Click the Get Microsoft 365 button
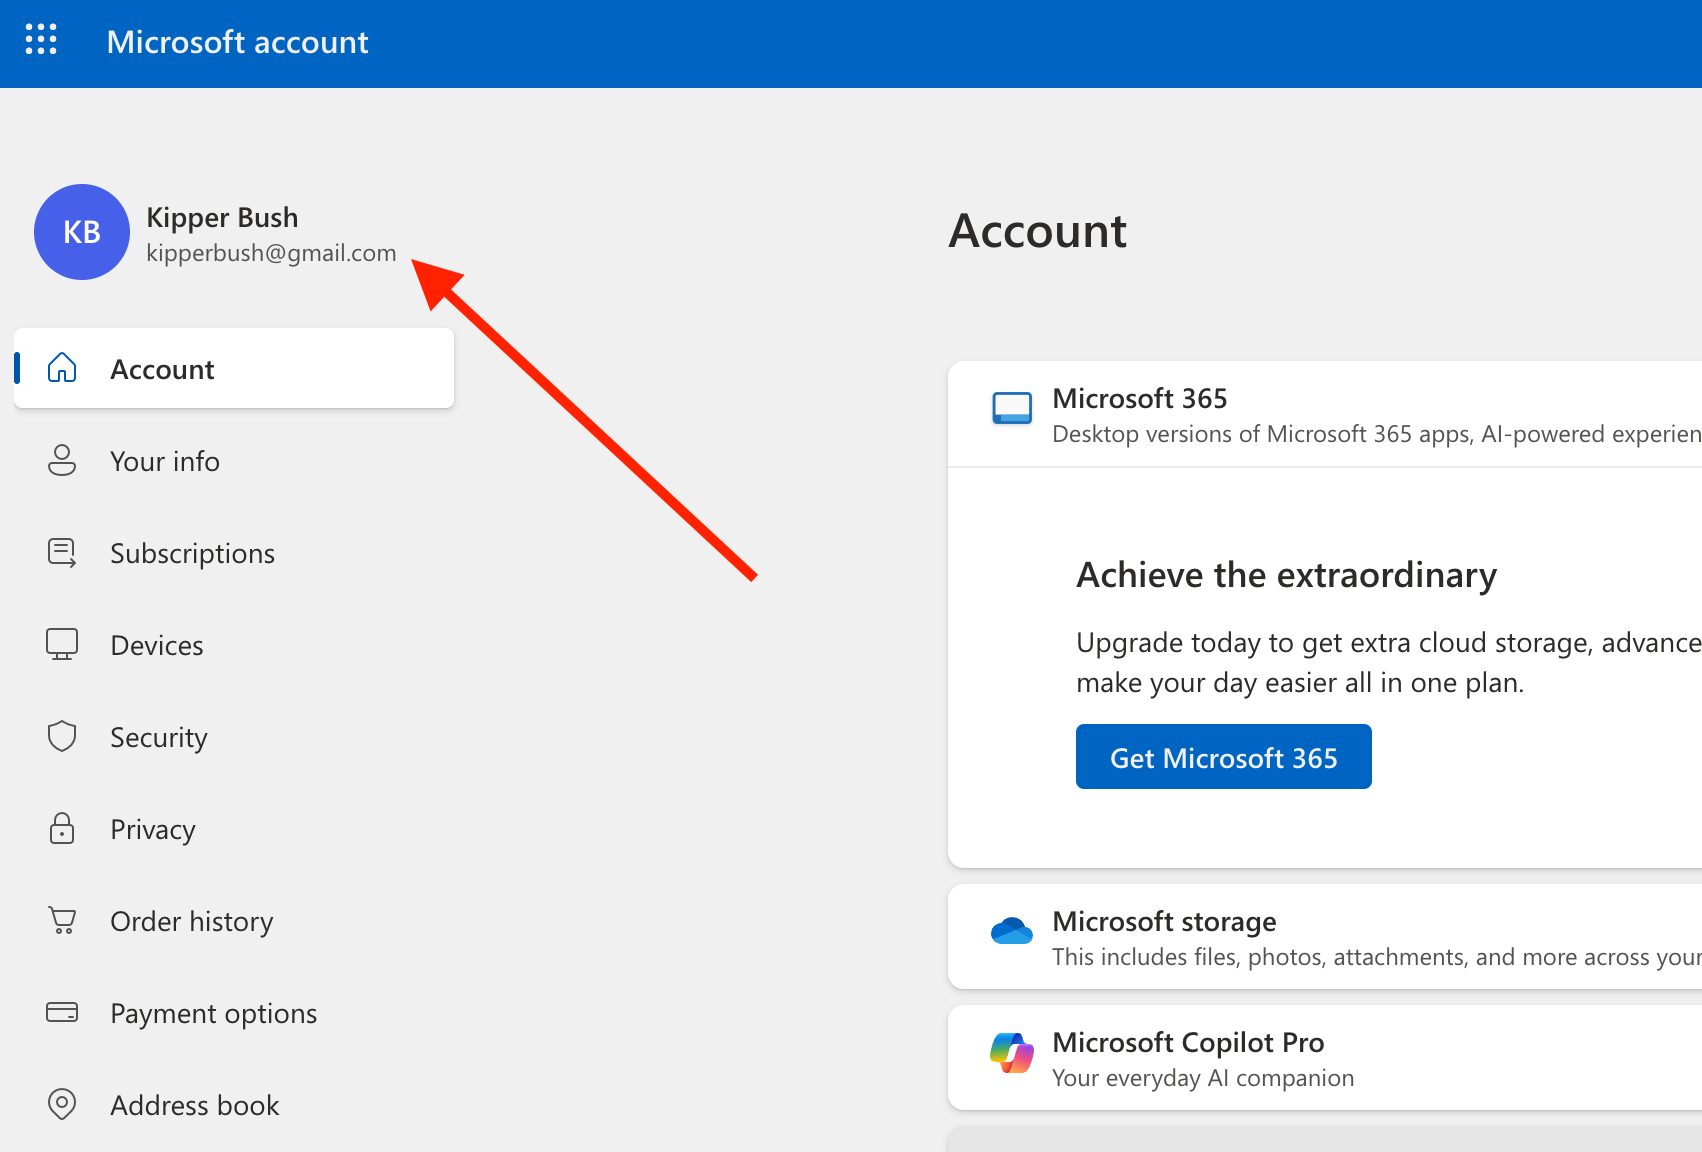The width and height of the screenshot is (1702, 1152). click(1223, 757)
